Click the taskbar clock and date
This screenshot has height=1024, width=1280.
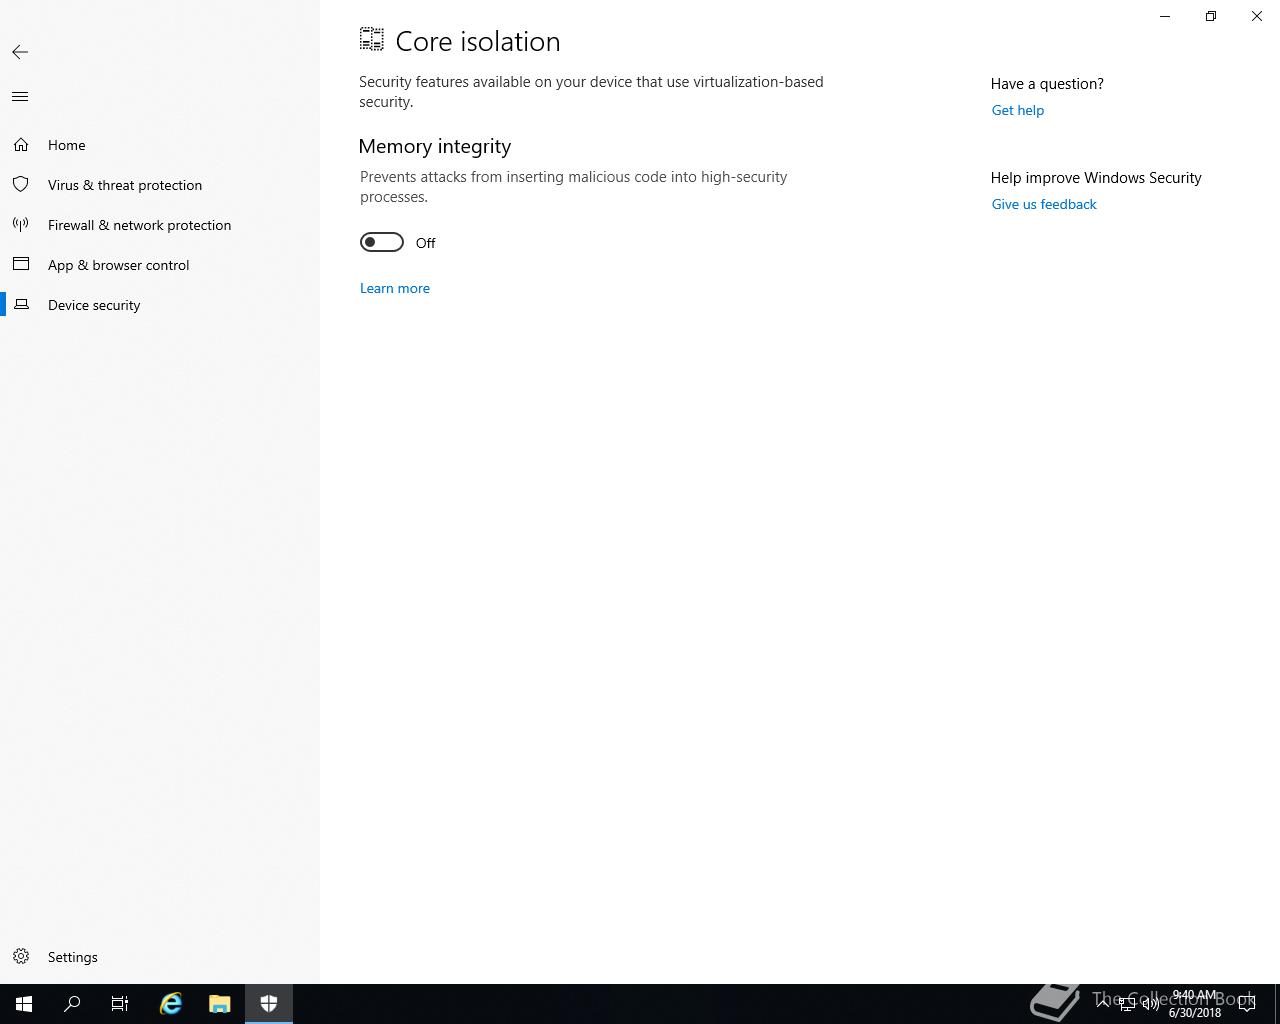(1195, 1004)
